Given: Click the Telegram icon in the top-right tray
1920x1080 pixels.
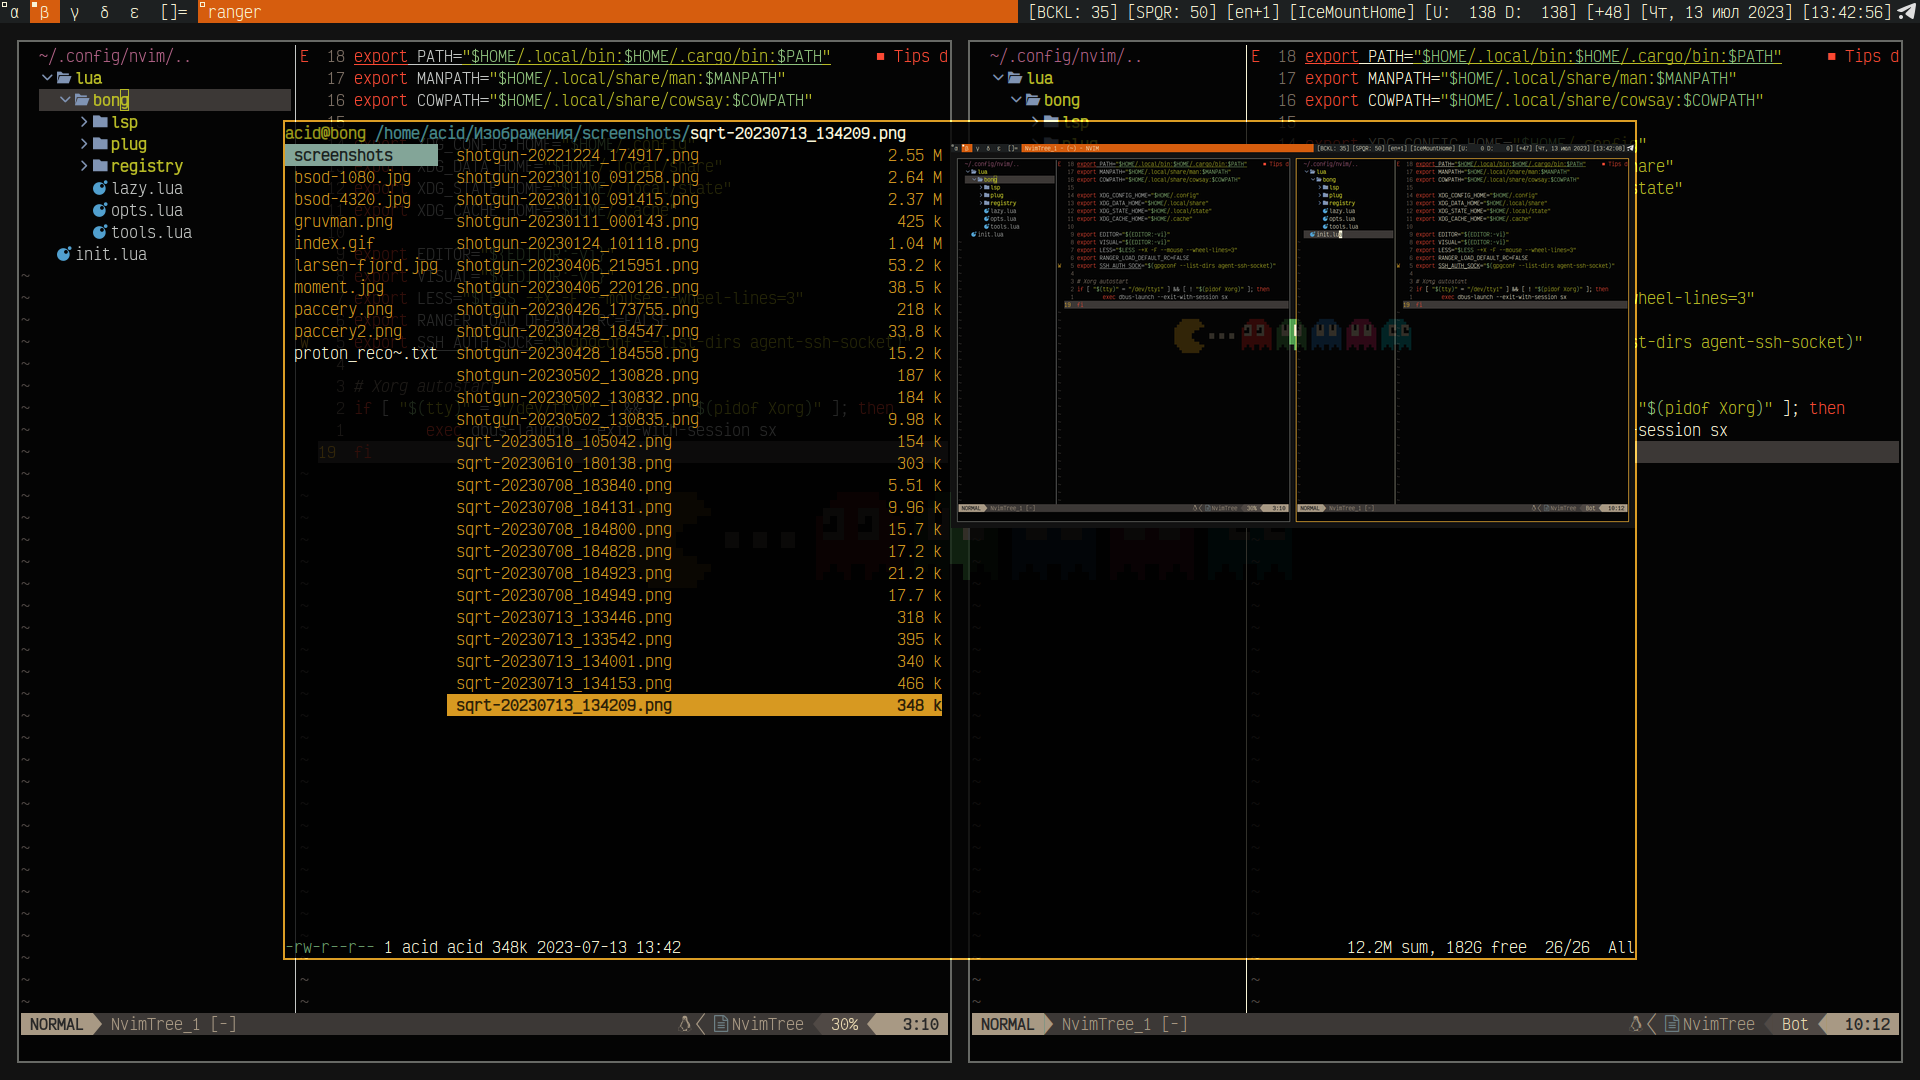Looking at the screenshot, I should click(x=1908, y=12).
